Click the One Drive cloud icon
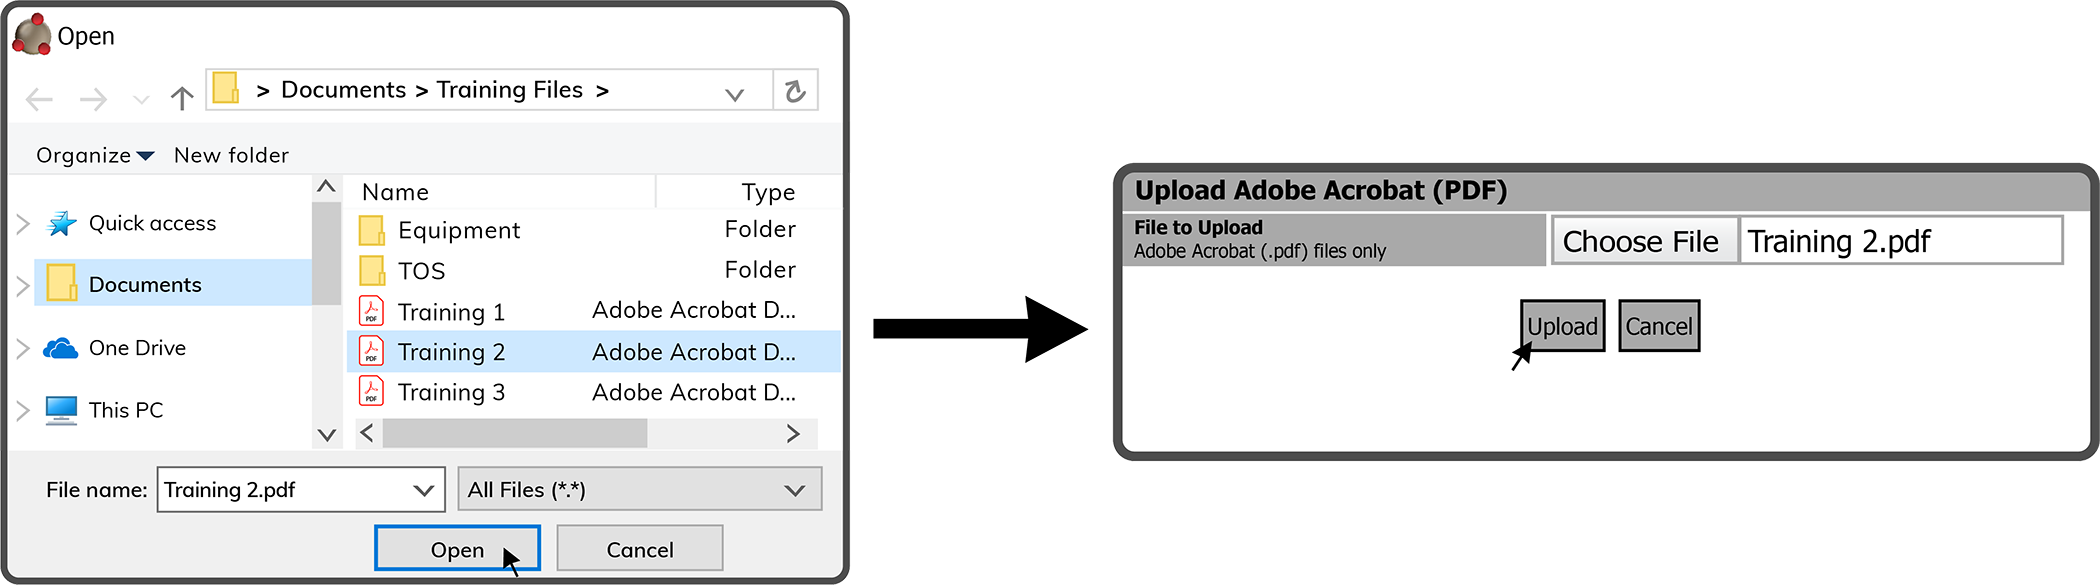Screen dimensions: 2100x585 [61, 348]
